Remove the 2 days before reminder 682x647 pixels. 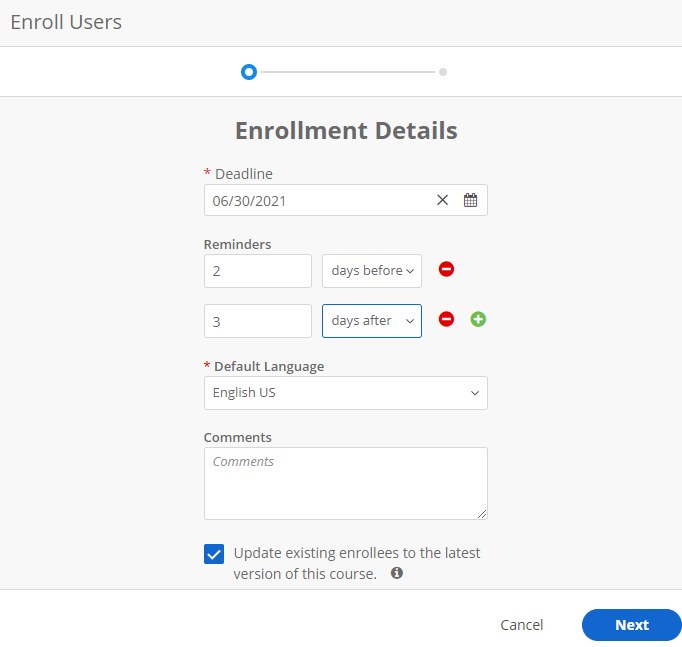pyautogui.click(x=447, y=270)
